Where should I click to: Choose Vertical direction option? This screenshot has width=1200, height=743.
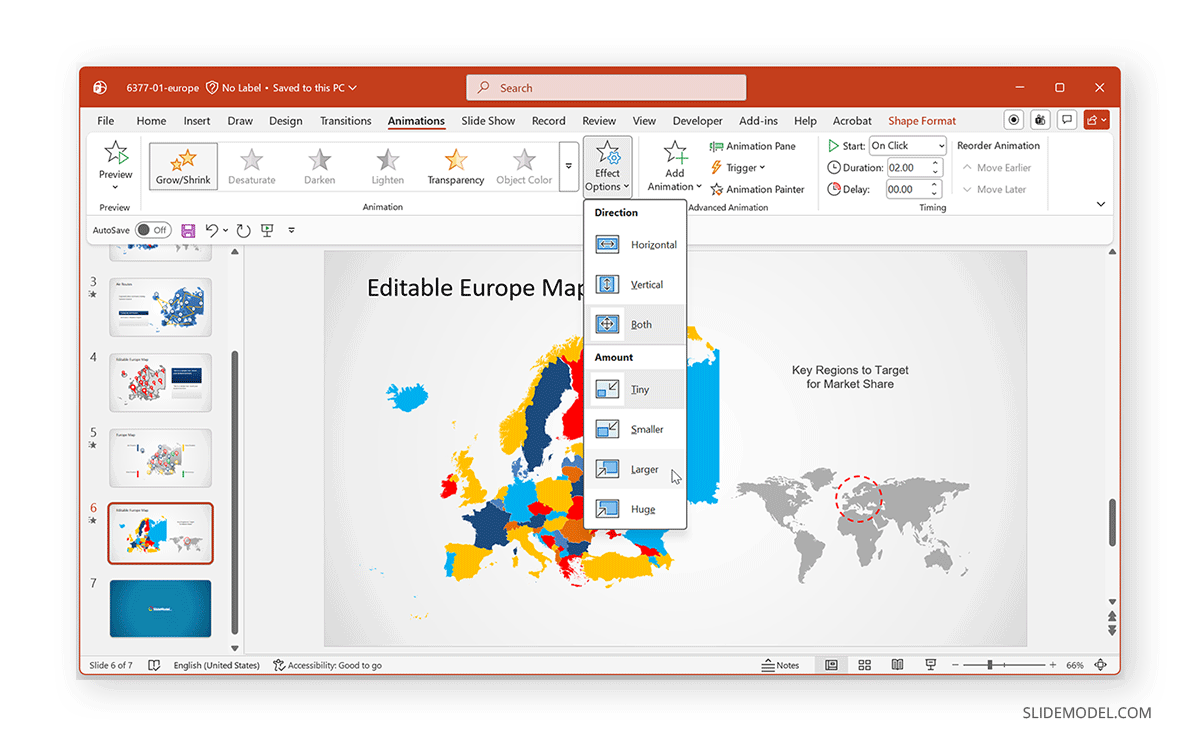[x=635, y=285]
